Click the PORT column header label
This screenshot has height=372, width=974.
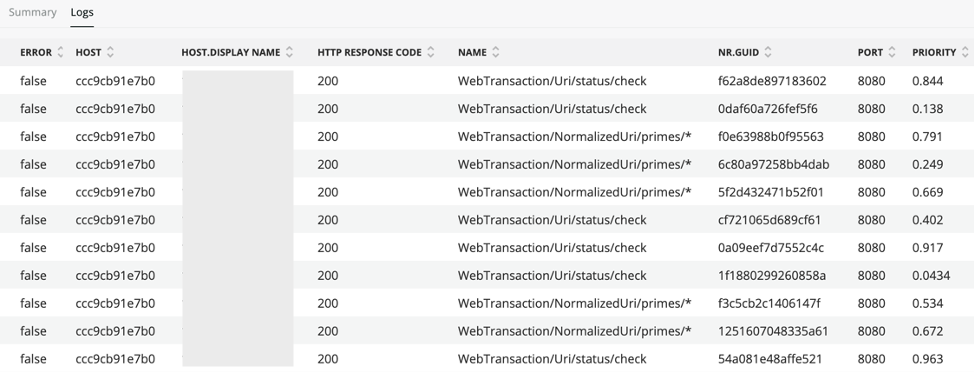coord(870,53)
